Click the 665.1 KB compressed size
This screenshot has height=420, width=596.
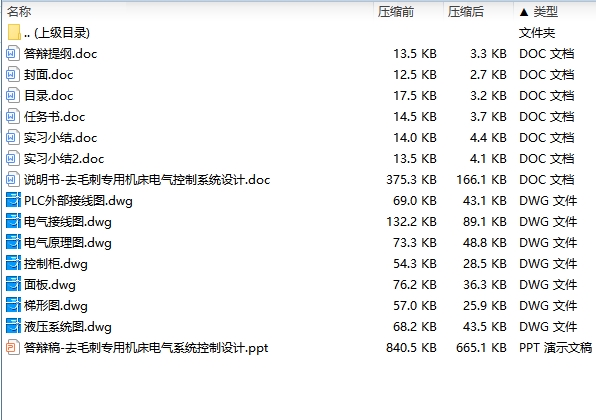[x=482, y=347]
